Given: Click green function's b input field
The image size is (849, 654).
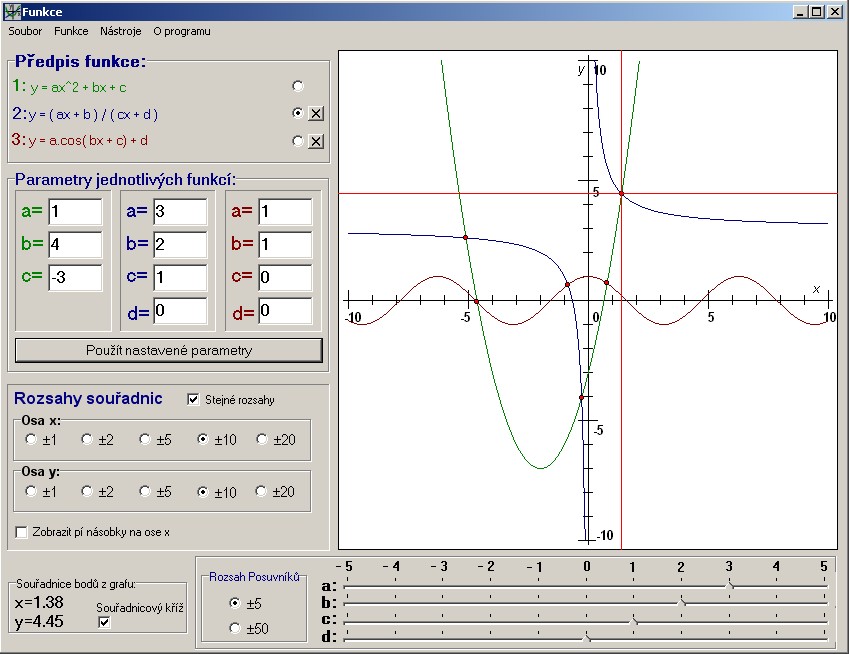Looking at the screenshot, I should pyautogui.click(x=75, y=245).
